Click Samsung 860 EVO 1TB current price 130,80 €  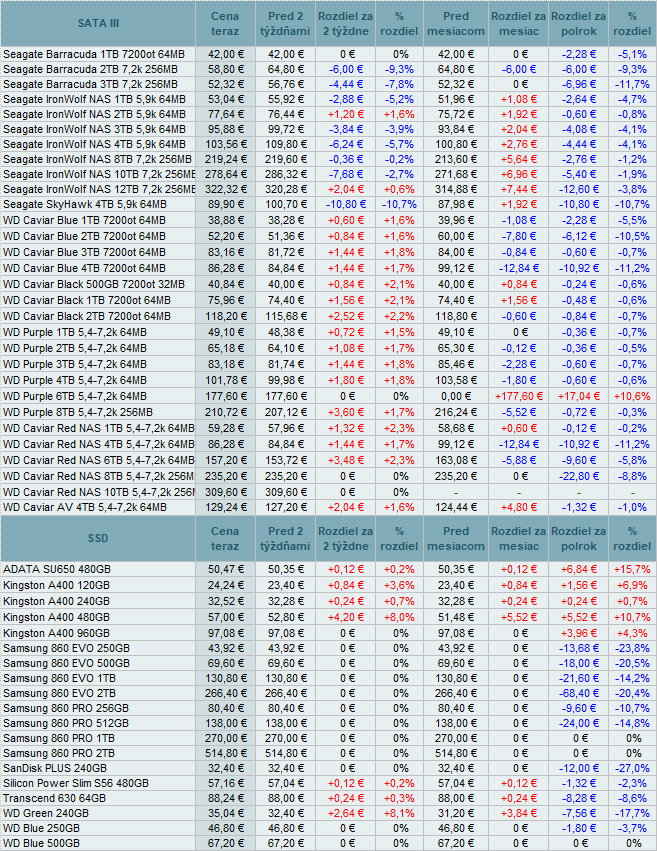(226, 678)
